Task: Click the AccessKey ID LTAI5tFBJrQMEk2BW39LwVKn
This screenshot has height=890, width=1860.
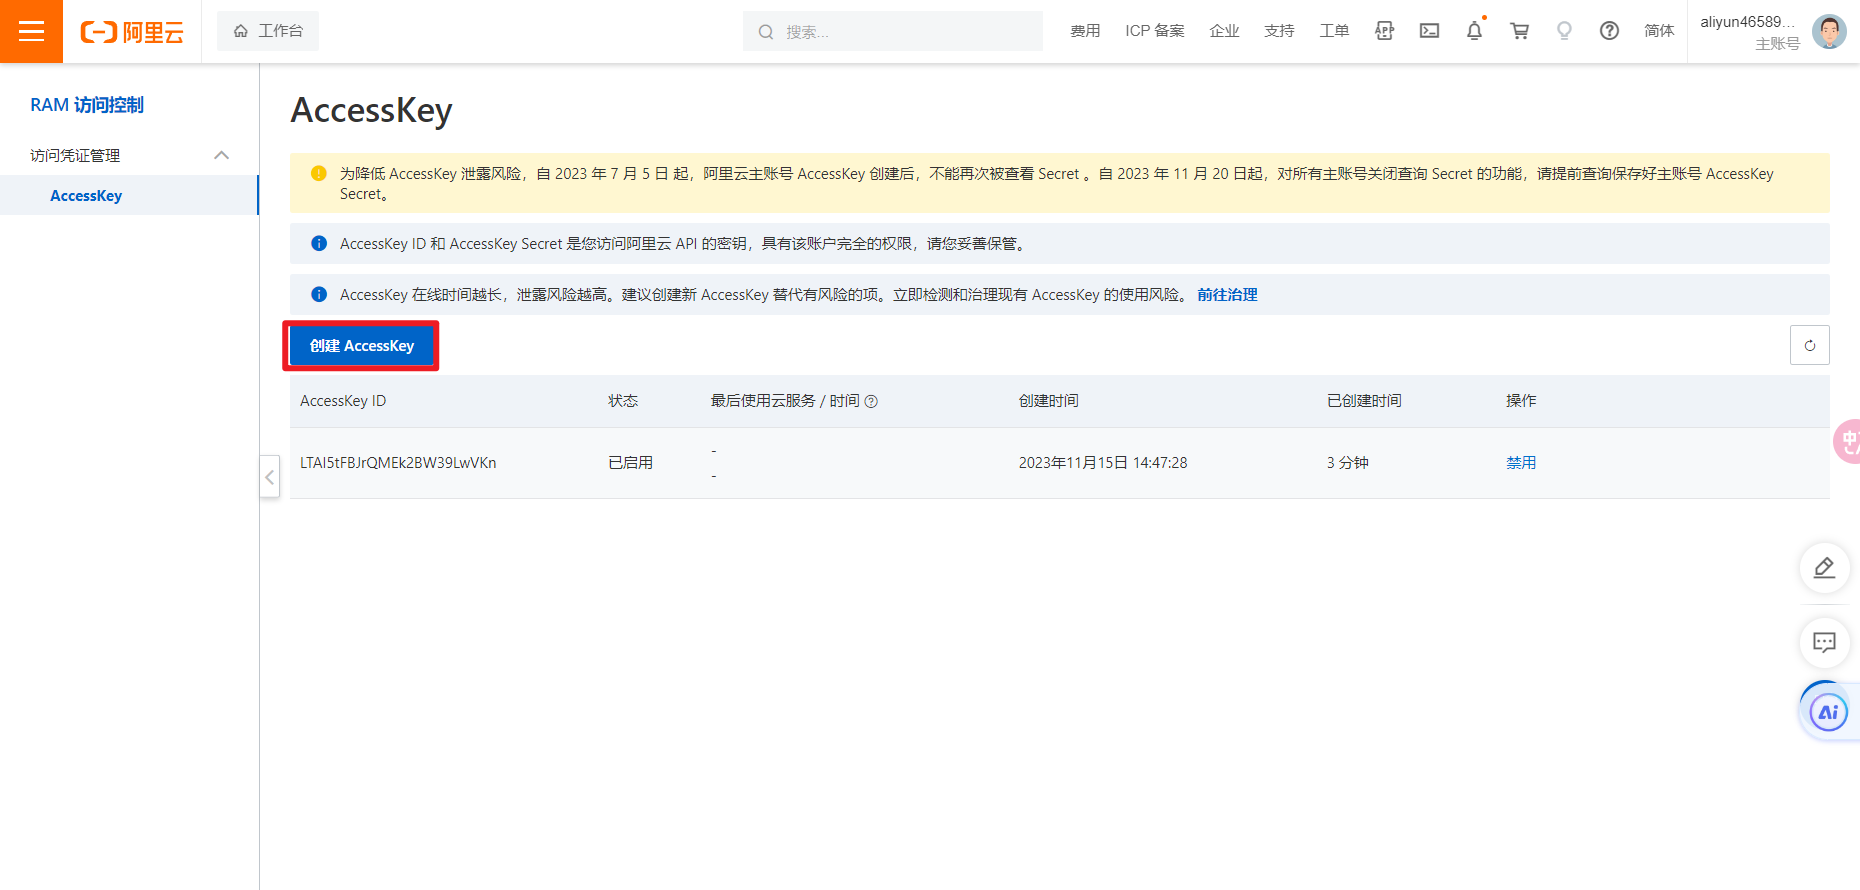Action: coord(398,463)
